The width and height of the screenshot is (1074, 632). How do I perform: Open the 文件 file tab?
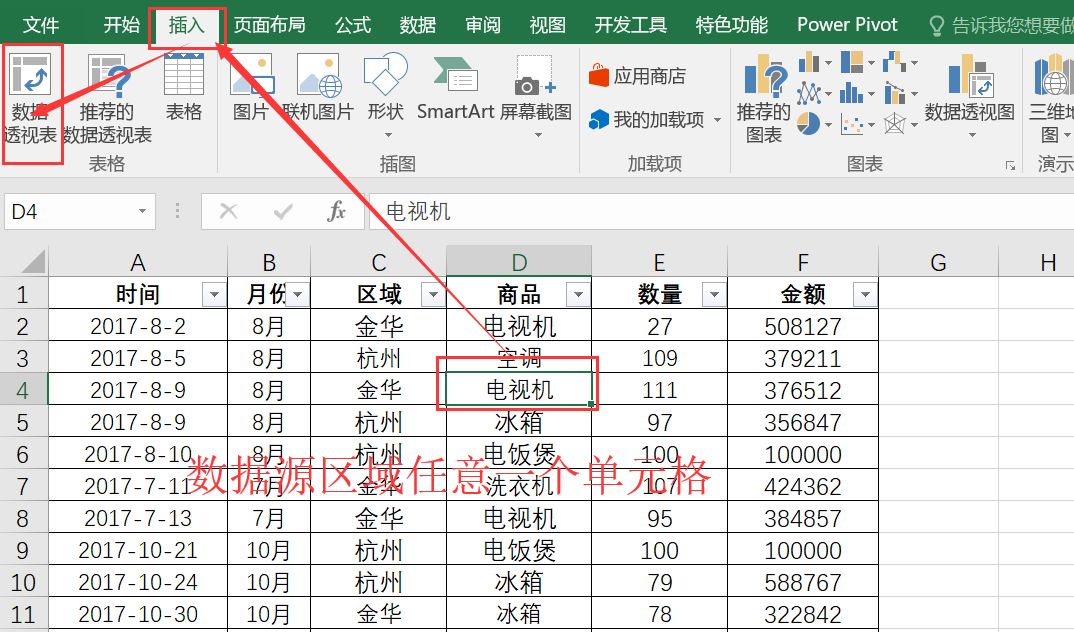[x=41, y=25]
